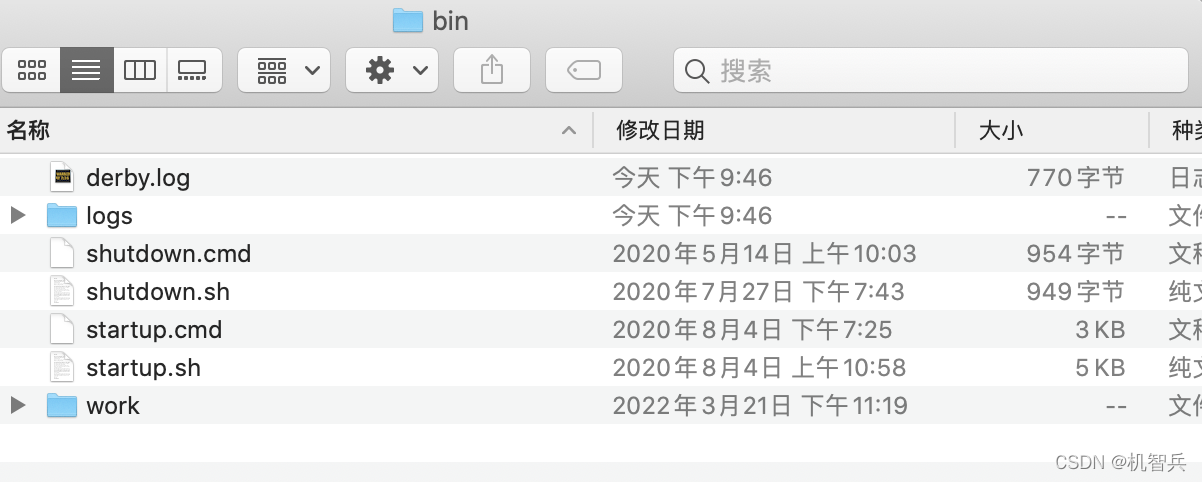
Task: Sort by the 大小 column header
Action: point(1000,130)
